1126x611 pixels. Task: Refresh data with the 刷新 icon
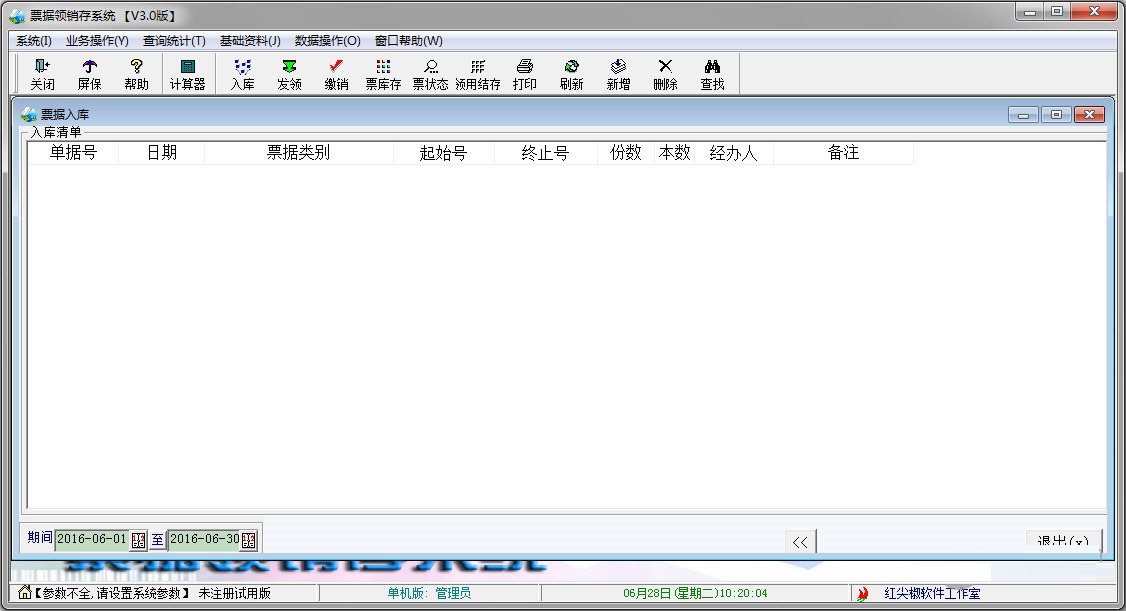[571, 73]
